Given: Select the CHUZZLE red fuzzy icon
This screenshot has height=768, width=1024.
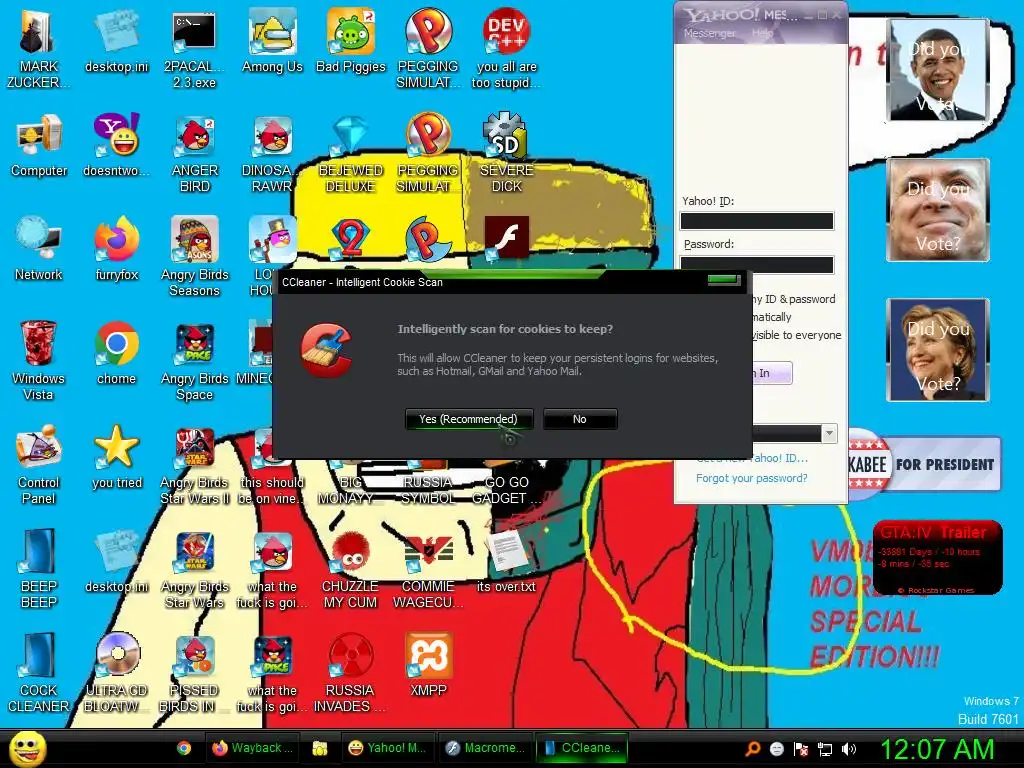Looking at the screenshot, I should 351,569.
